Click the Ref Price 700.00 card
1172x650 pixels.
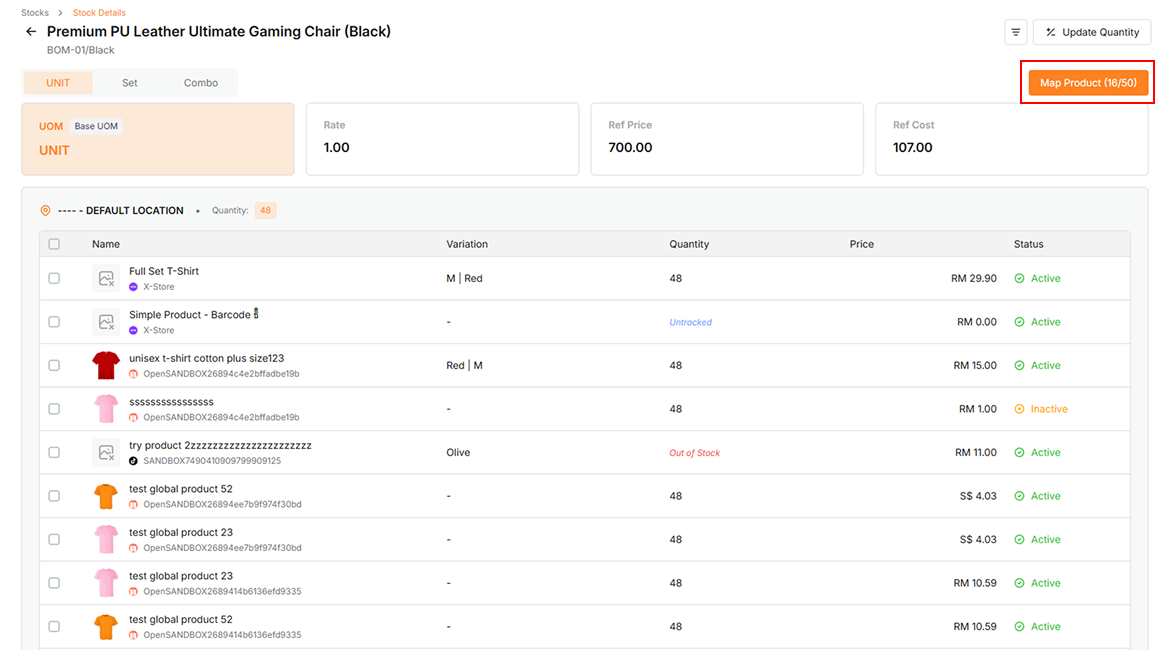(x=727, y=139)
